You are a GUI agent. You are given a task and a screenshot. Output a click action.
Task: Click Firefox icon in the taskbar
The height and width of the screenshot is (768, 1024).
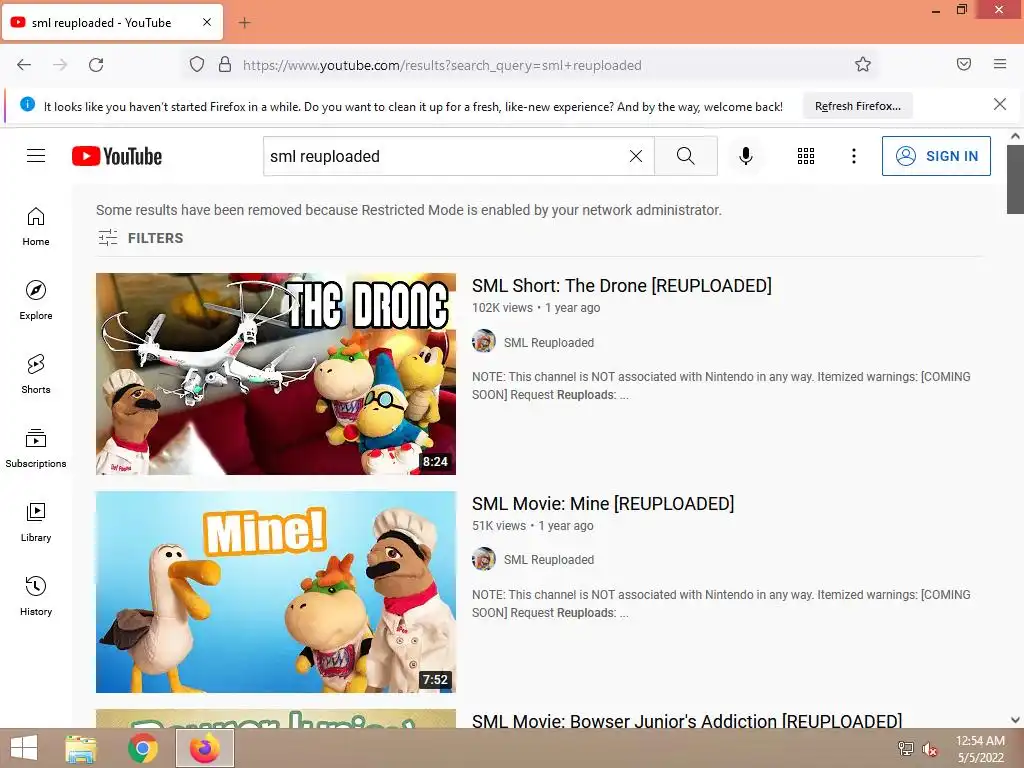(204, 748)
